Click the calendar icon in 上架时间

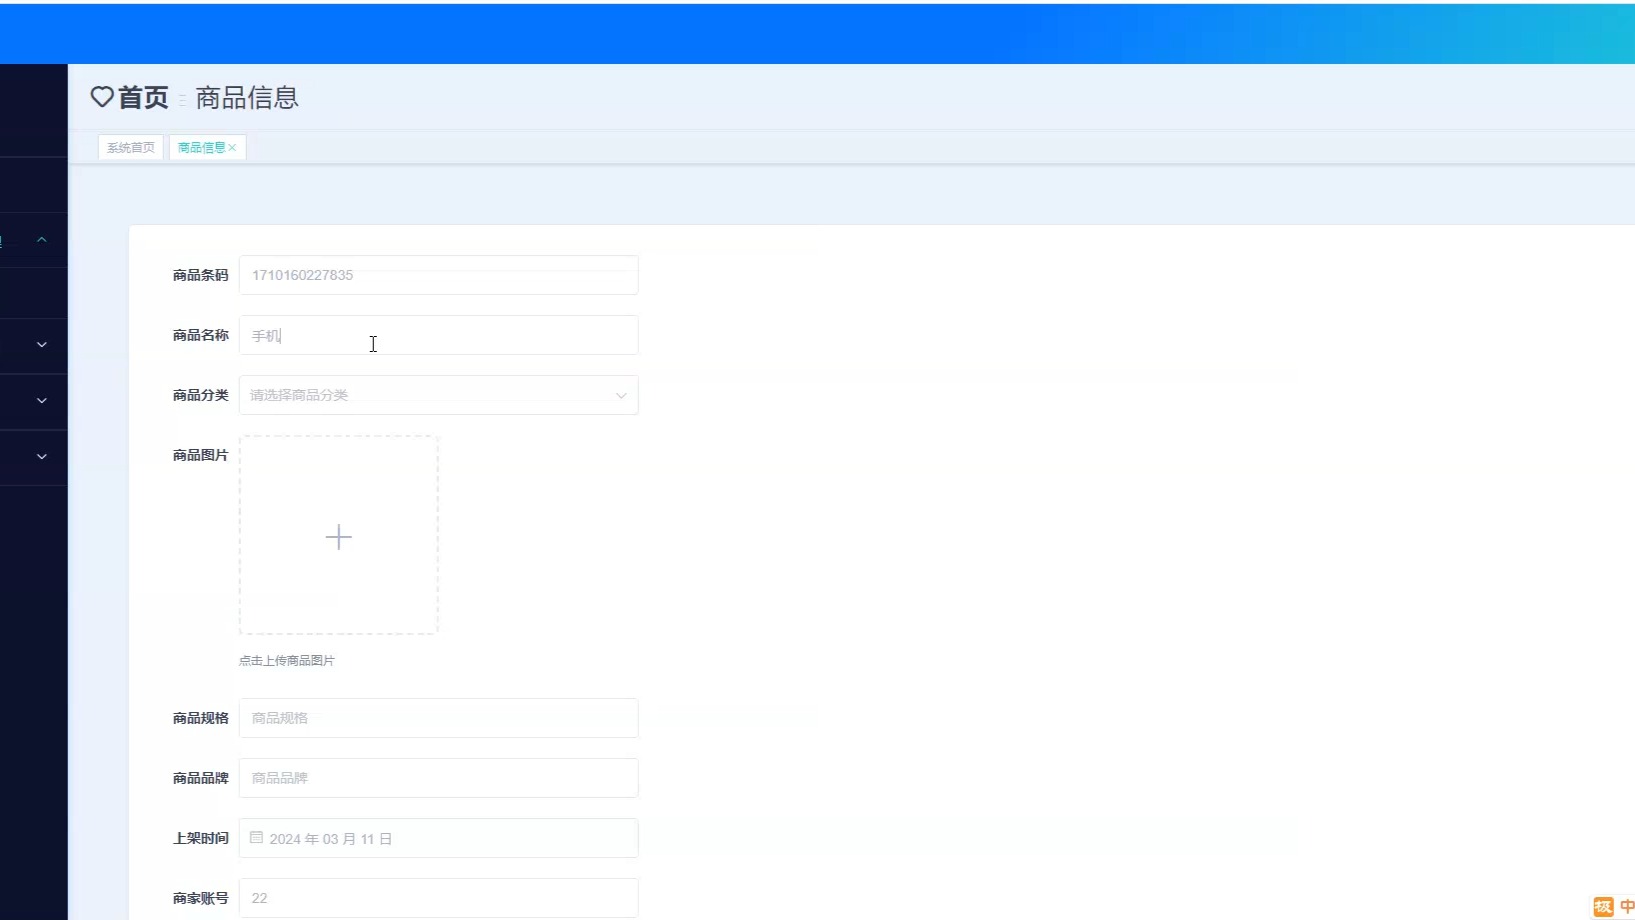[x=256, y=837]
